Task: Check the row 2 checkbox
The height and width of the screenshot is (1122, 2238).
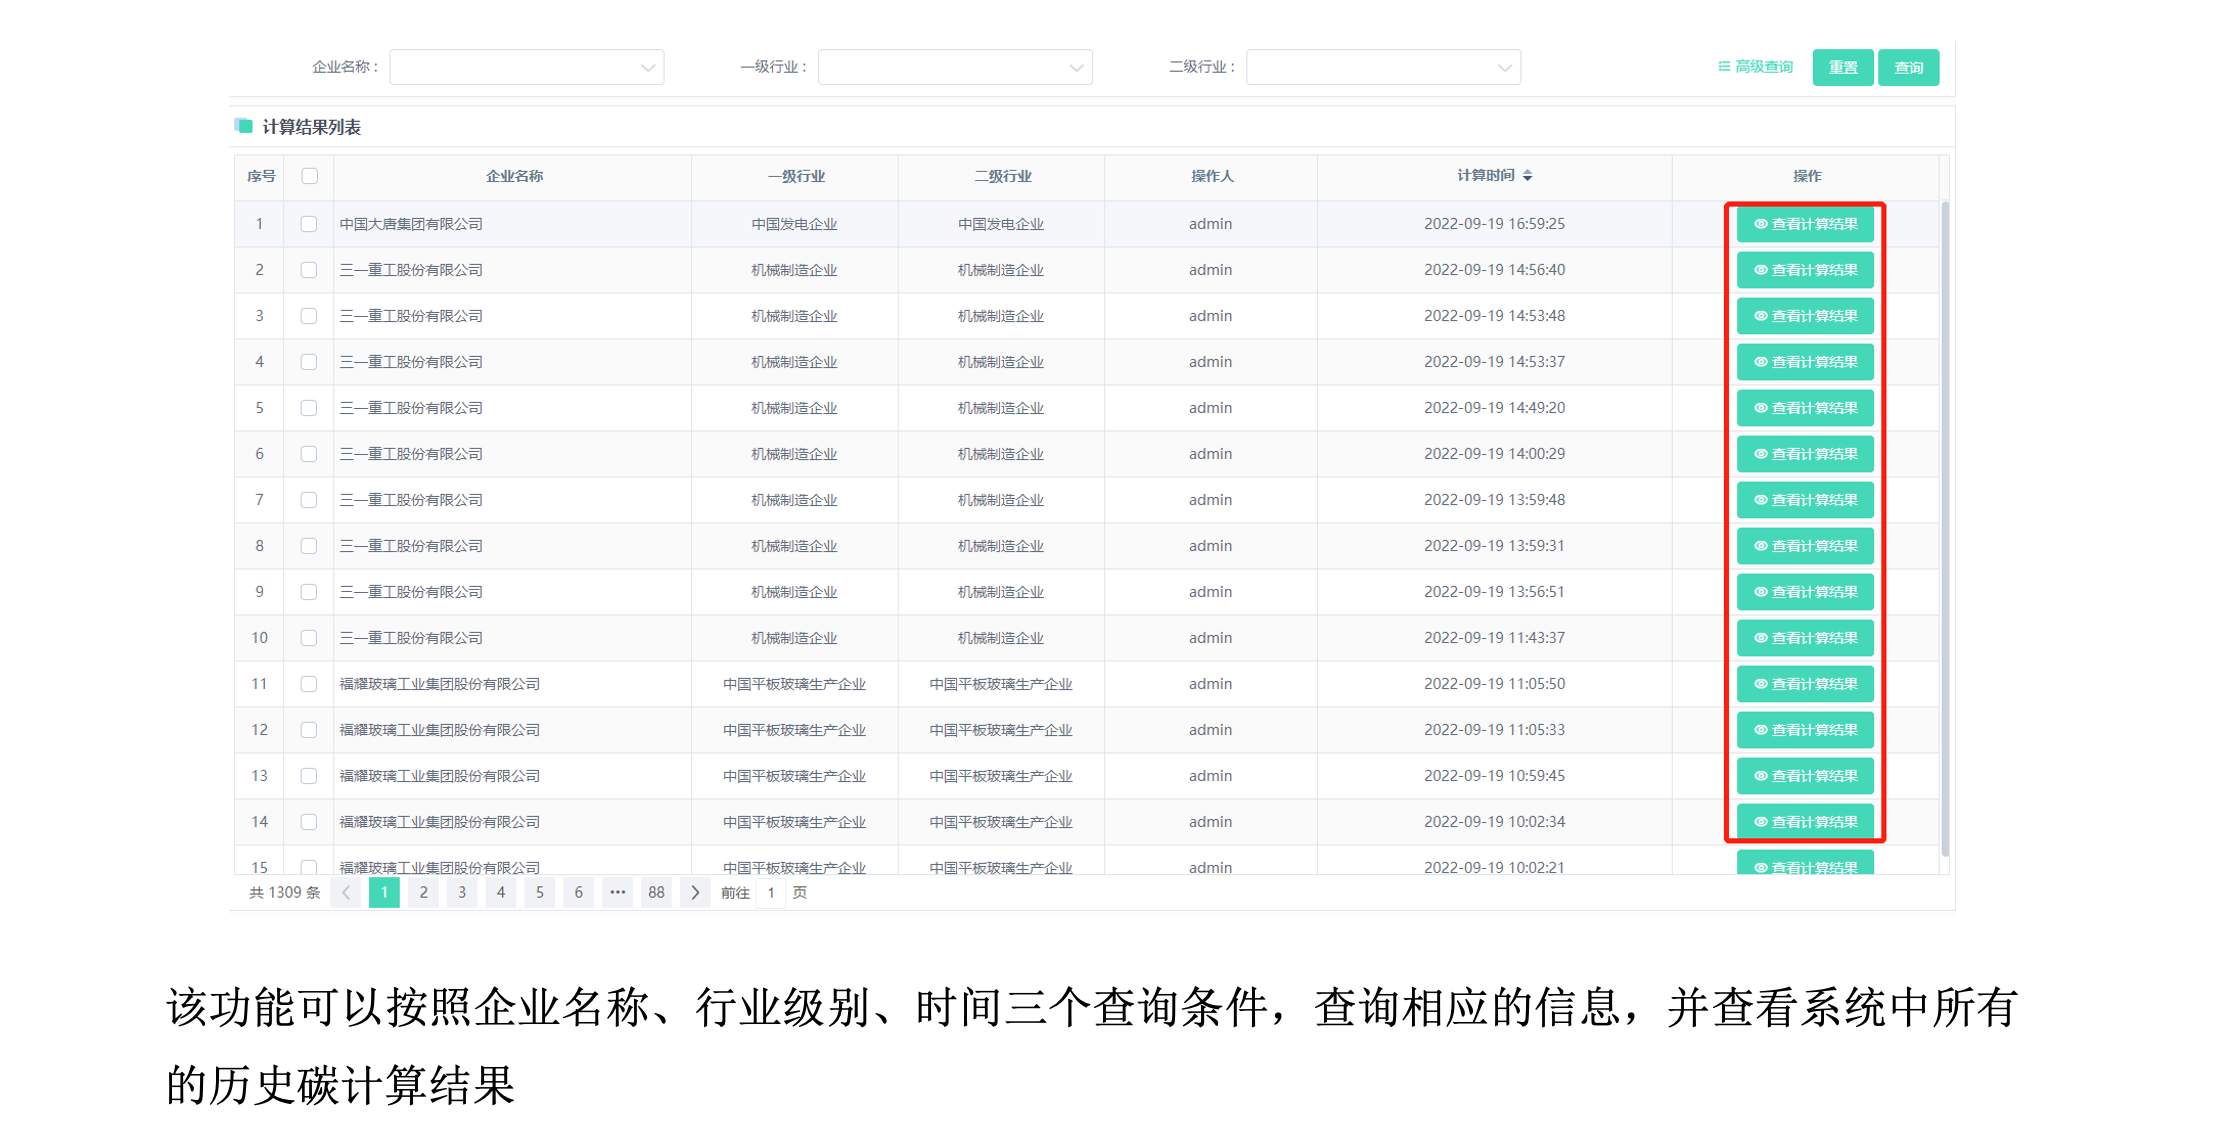Action: 309,270
